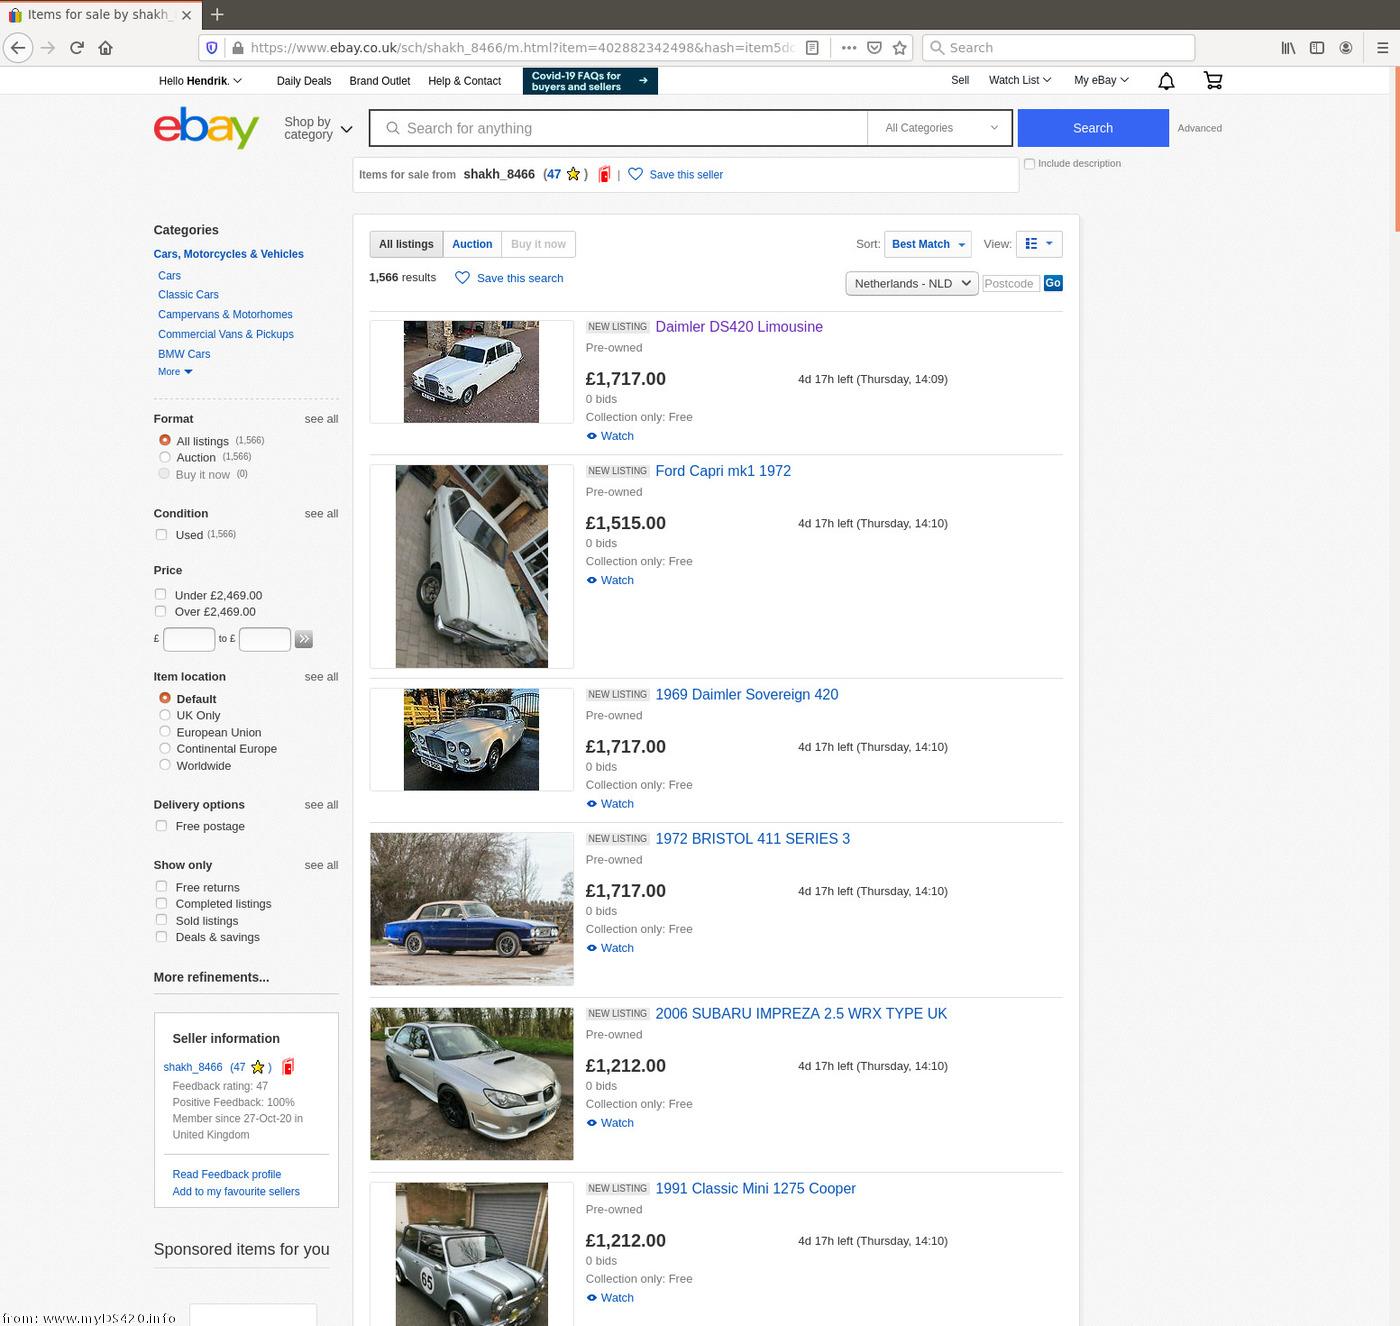This screenshot has height=1326, width=1400.
Task: Open 2006 Subaru Impreza listing title
Action: coord(801,1014)
